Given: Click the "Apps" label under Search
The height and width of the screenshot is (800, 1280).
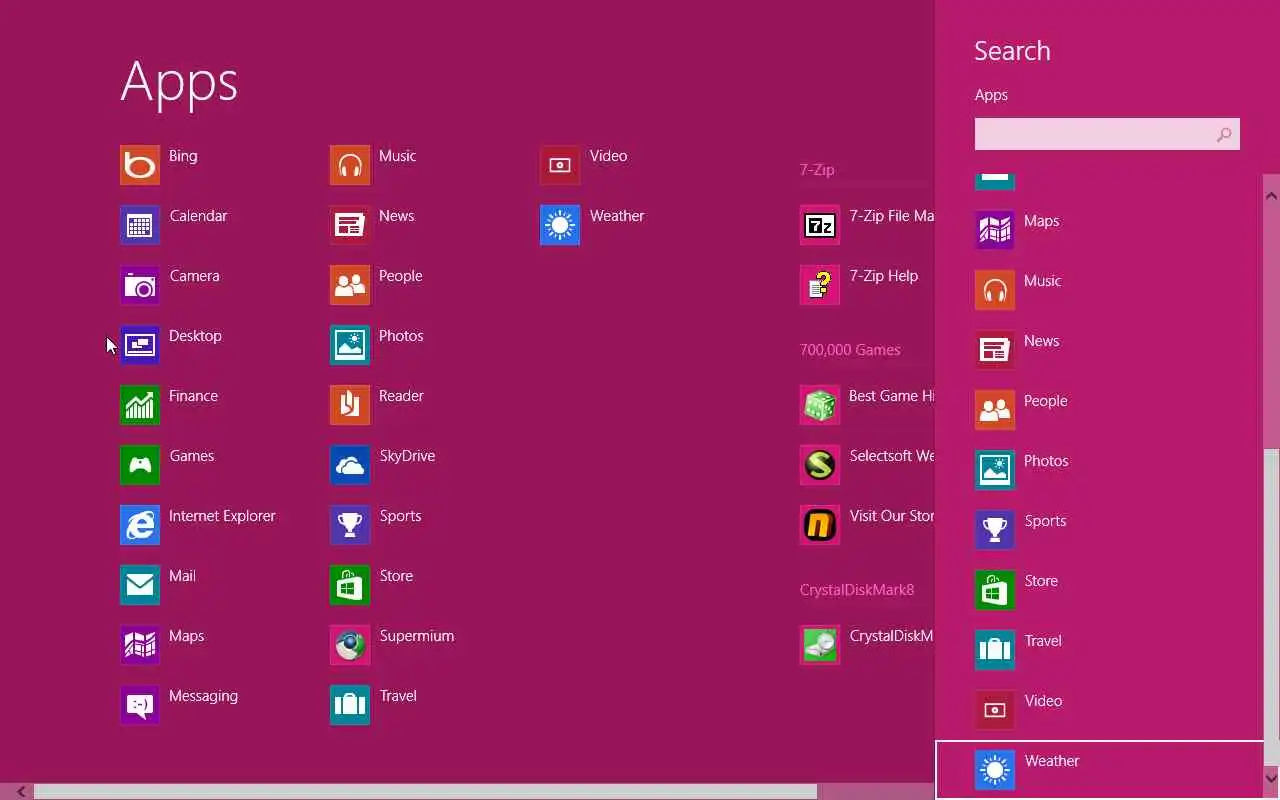Looking at the screenshot, I should [x=991, y=95].
